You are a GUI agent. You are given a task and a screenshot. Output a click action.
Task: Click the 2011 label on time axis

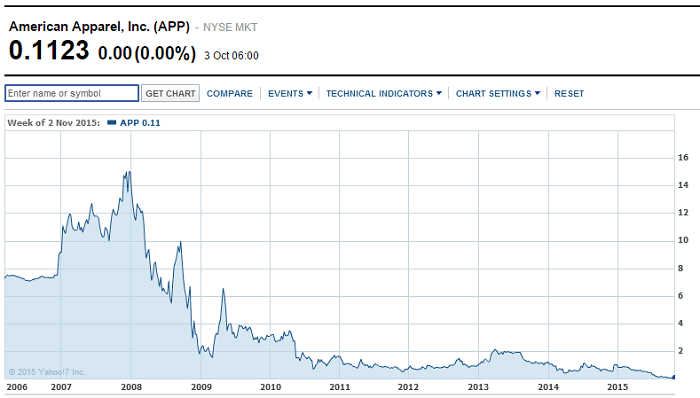point(340,387)
